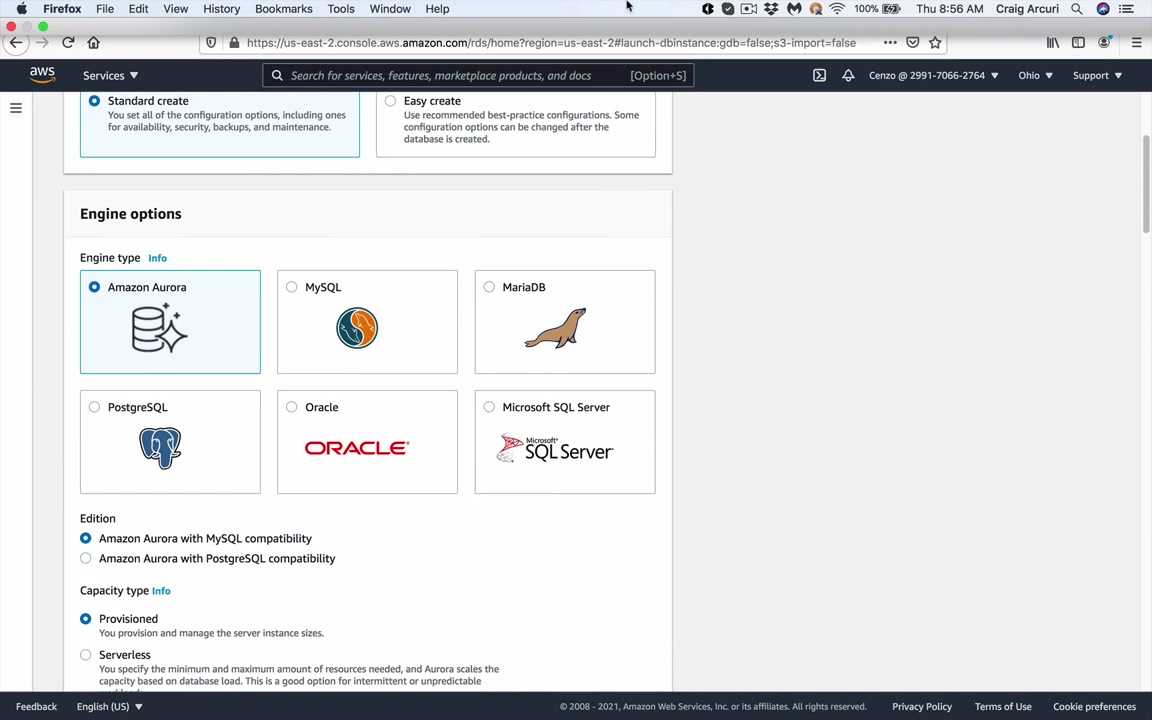Viewport: 1152px width, 720px height.
Task: Click the Oracle logo
Action: [356, 447]
